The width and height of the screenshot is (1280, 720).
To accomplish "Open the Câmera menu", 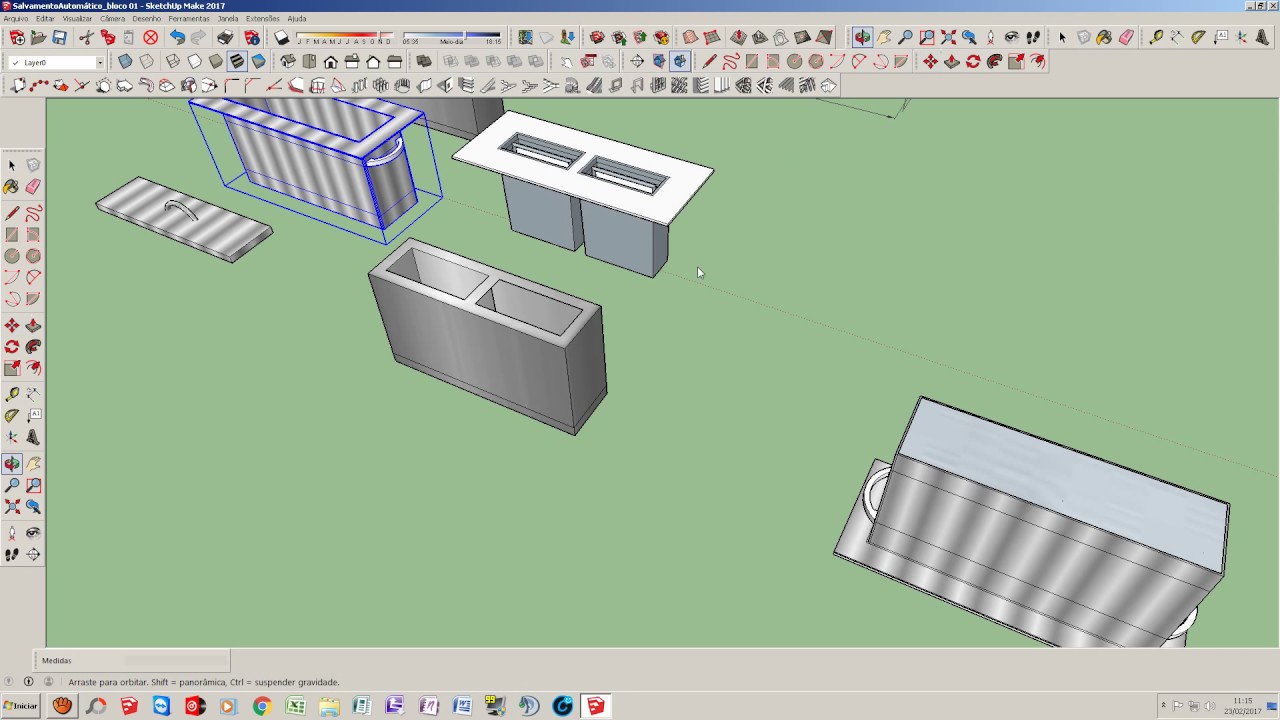I will point(112,18).
